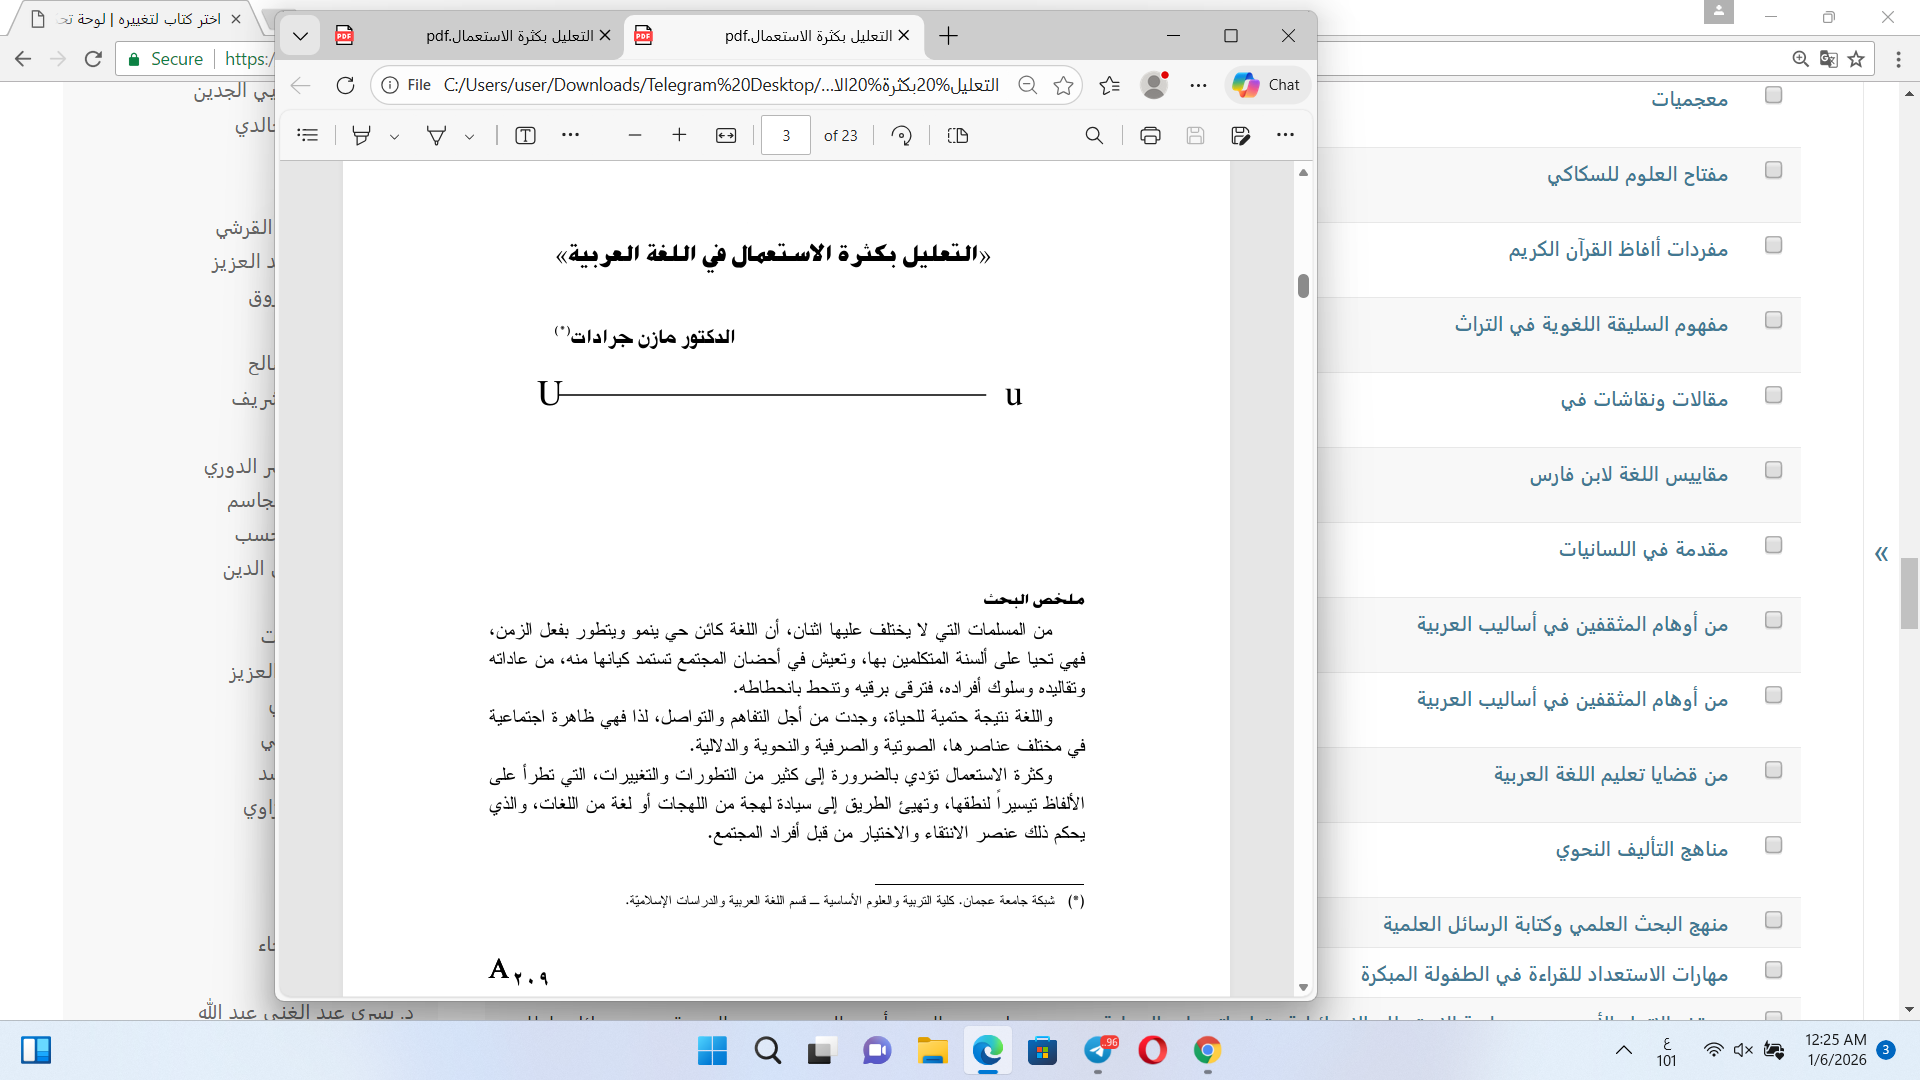Open erase tool options dropdown arrow
Image resolution: width=1920 pixels, height=1080 pixels.
[x=469, y=136]
